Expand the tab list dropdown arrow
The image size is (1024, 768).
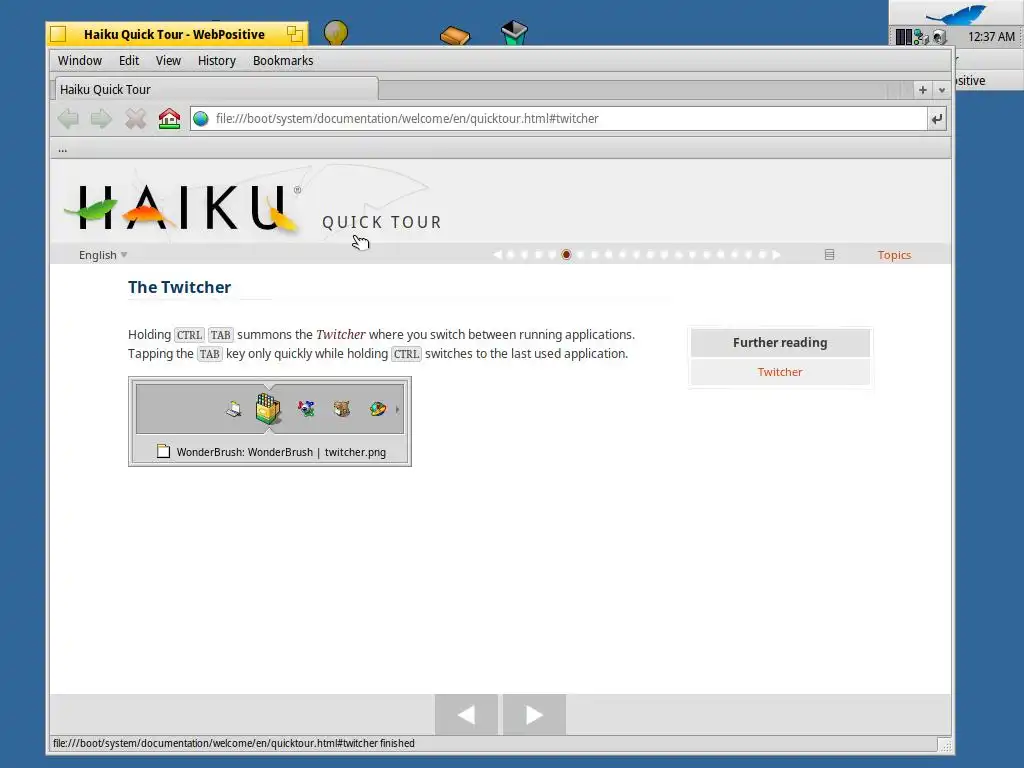[x=941, y=90]
